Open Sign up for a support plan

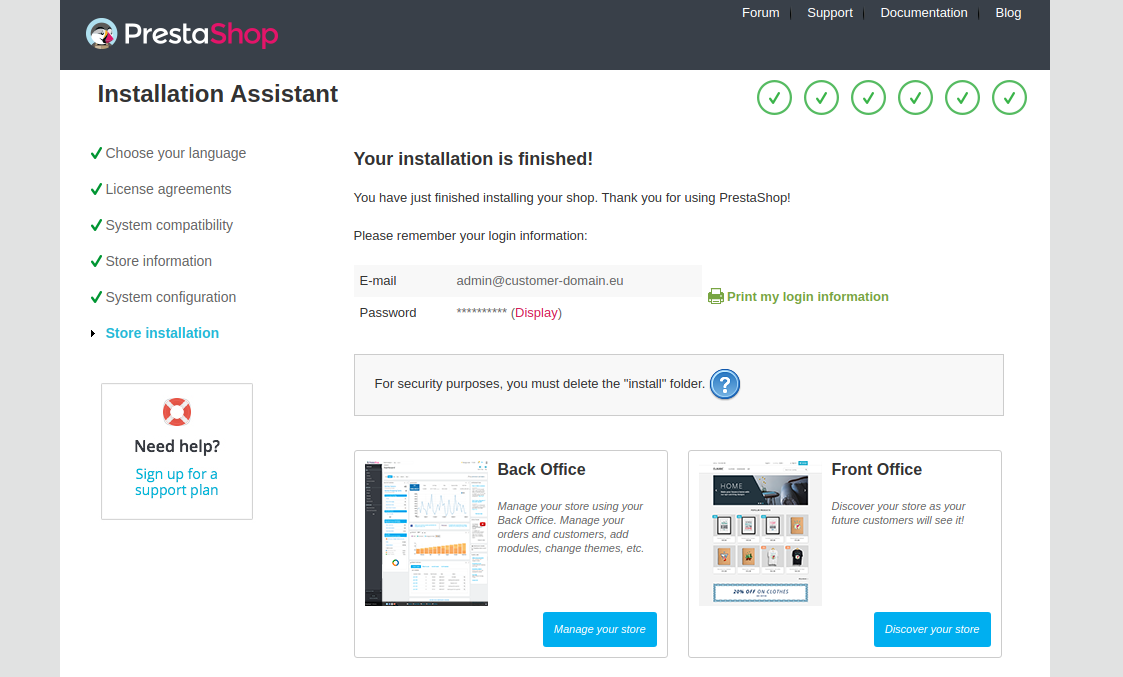click(177, 482)
